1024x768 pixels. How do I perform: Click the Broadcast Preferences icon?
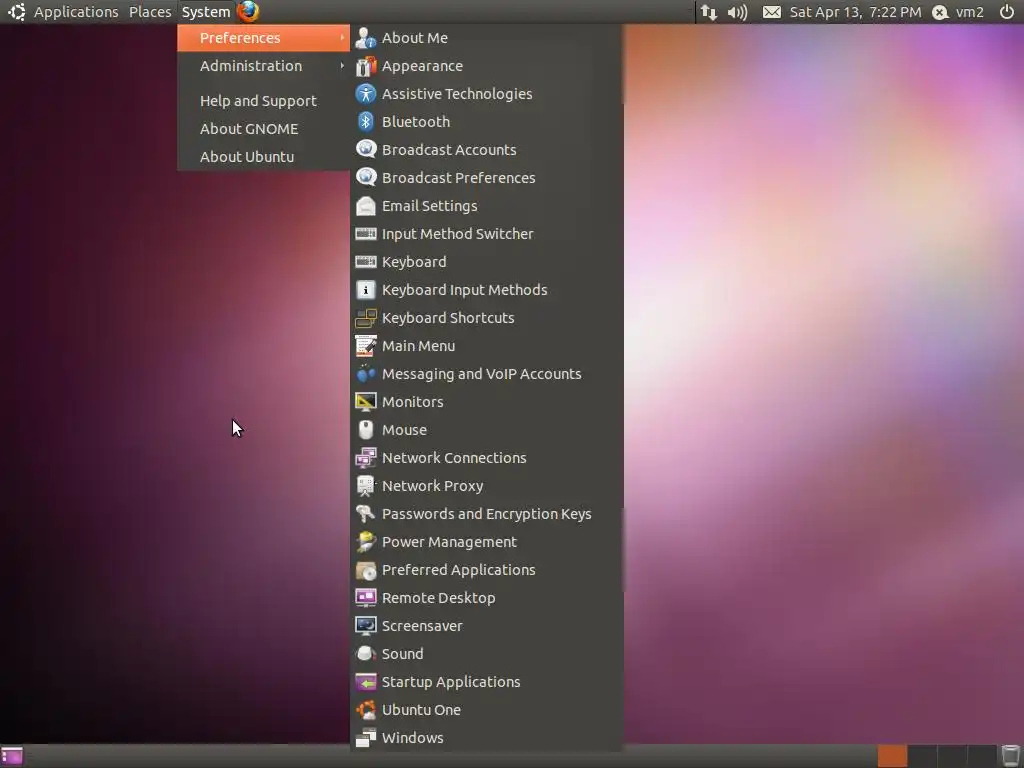pos(366,178)
